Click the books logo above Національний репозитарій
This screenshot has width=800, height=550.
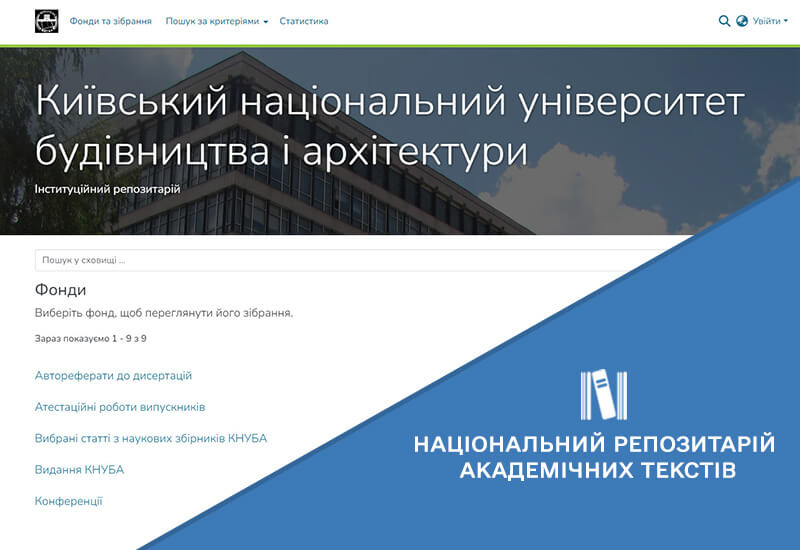[x=604, y=394]
